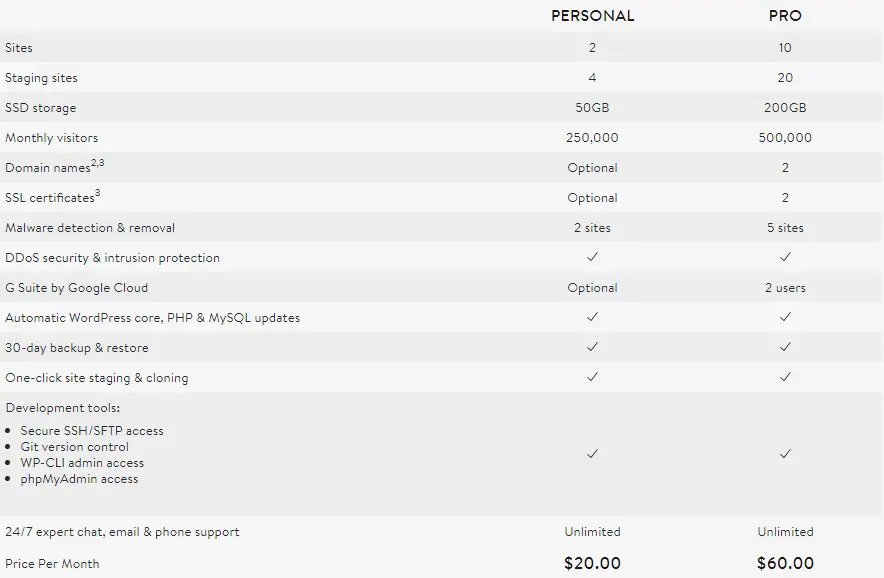The width and height of the screenshot is (884, 578).
Task: Click the Personal development tools checkmark
Action: (x=592, y=453)
